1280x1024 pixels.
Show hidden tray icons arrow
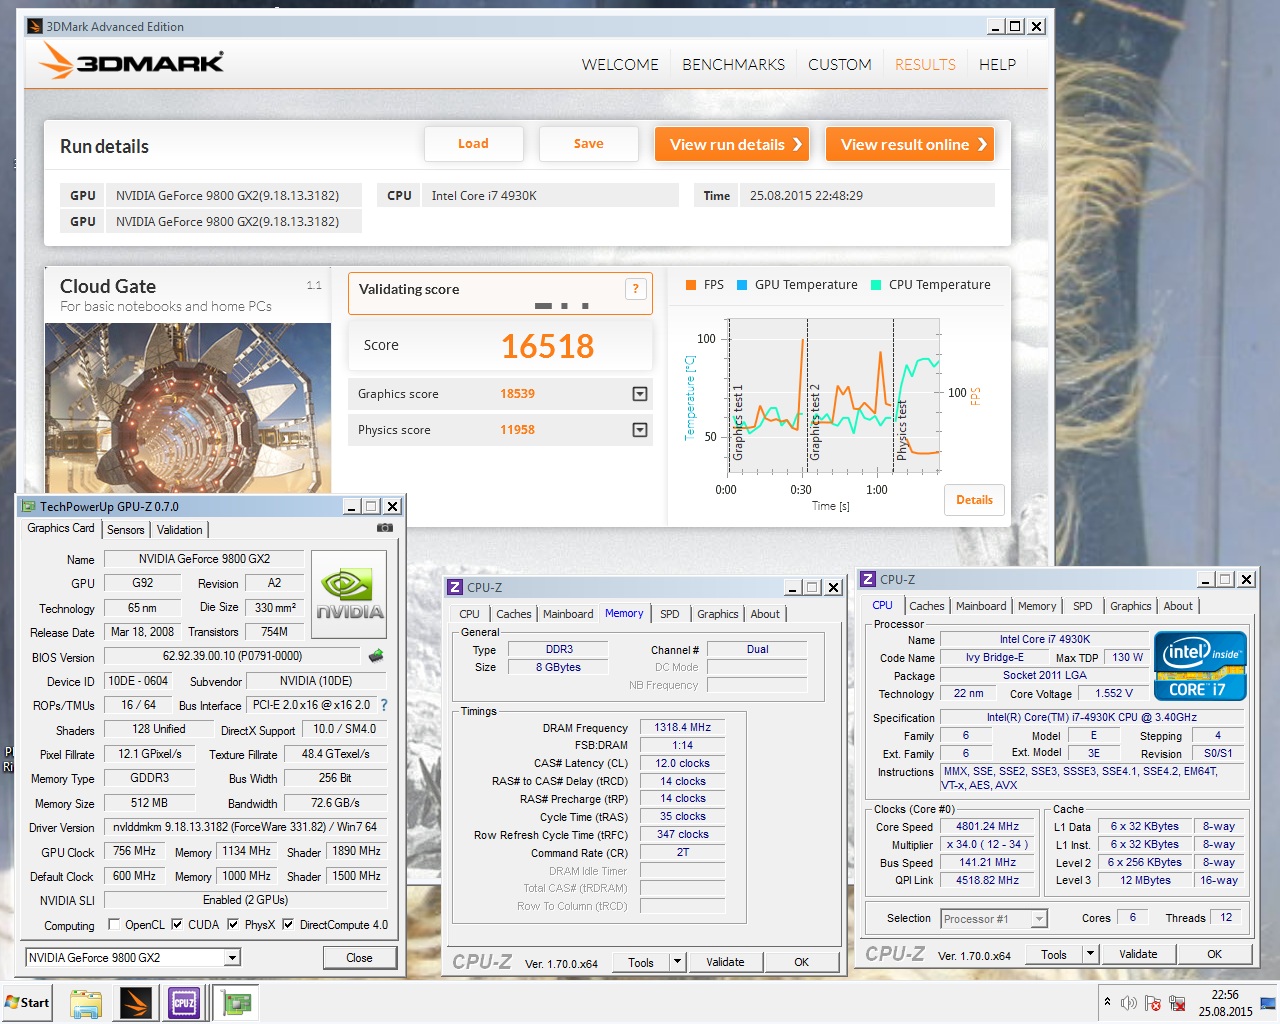pos(1107,1002)
